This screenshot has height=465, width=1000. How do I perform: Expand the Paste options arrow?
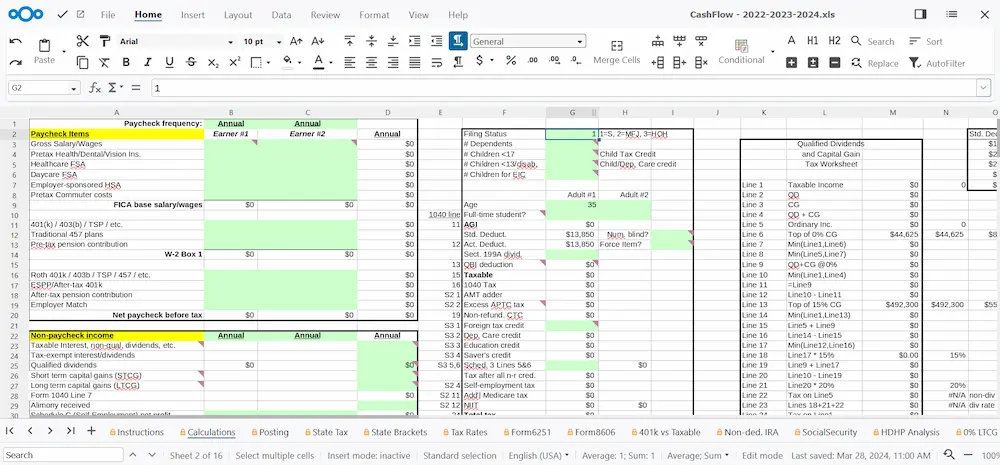[x=63, y=52]
